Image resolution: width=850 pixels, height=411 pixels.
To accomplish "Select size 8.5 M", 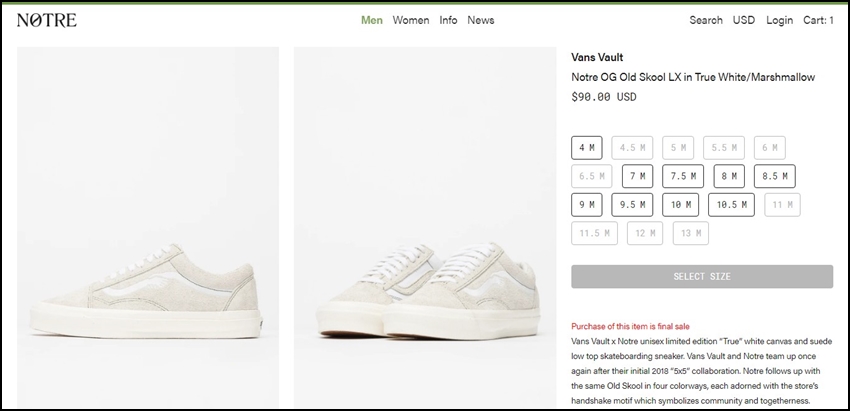I will click(x=775, y=176).
